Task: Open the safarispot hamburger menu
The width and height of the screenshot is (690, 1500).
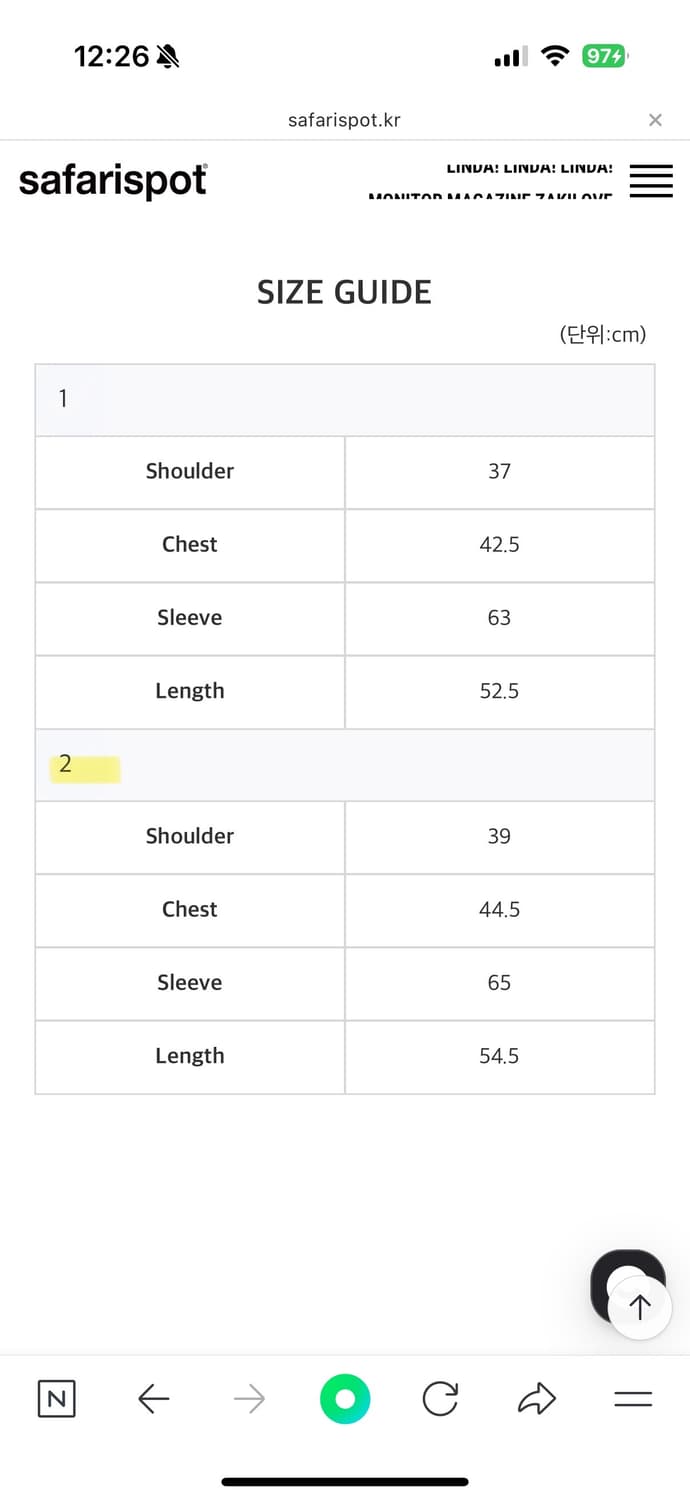Action: click(x=651, y=181)
